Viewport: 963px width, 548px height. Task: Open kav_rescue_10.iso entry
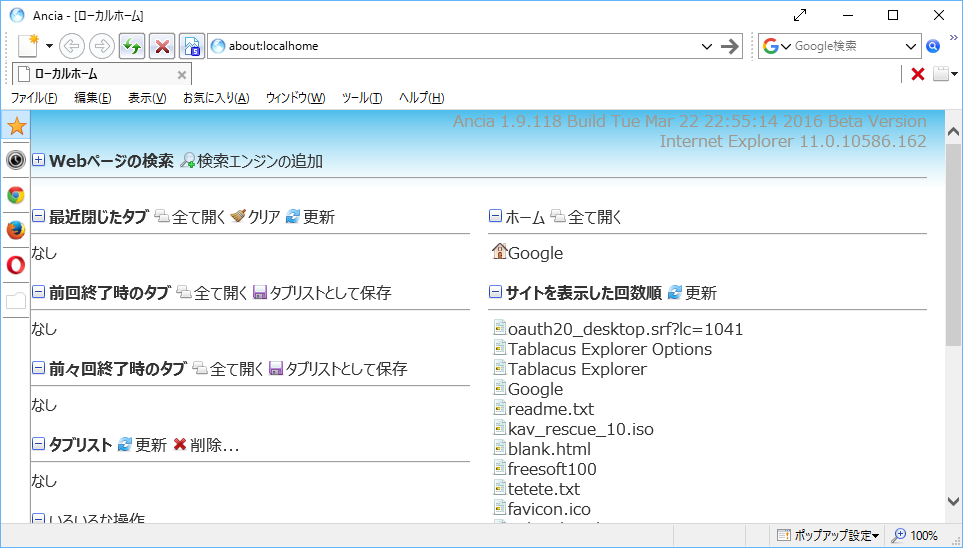click(x=580, y=429)
